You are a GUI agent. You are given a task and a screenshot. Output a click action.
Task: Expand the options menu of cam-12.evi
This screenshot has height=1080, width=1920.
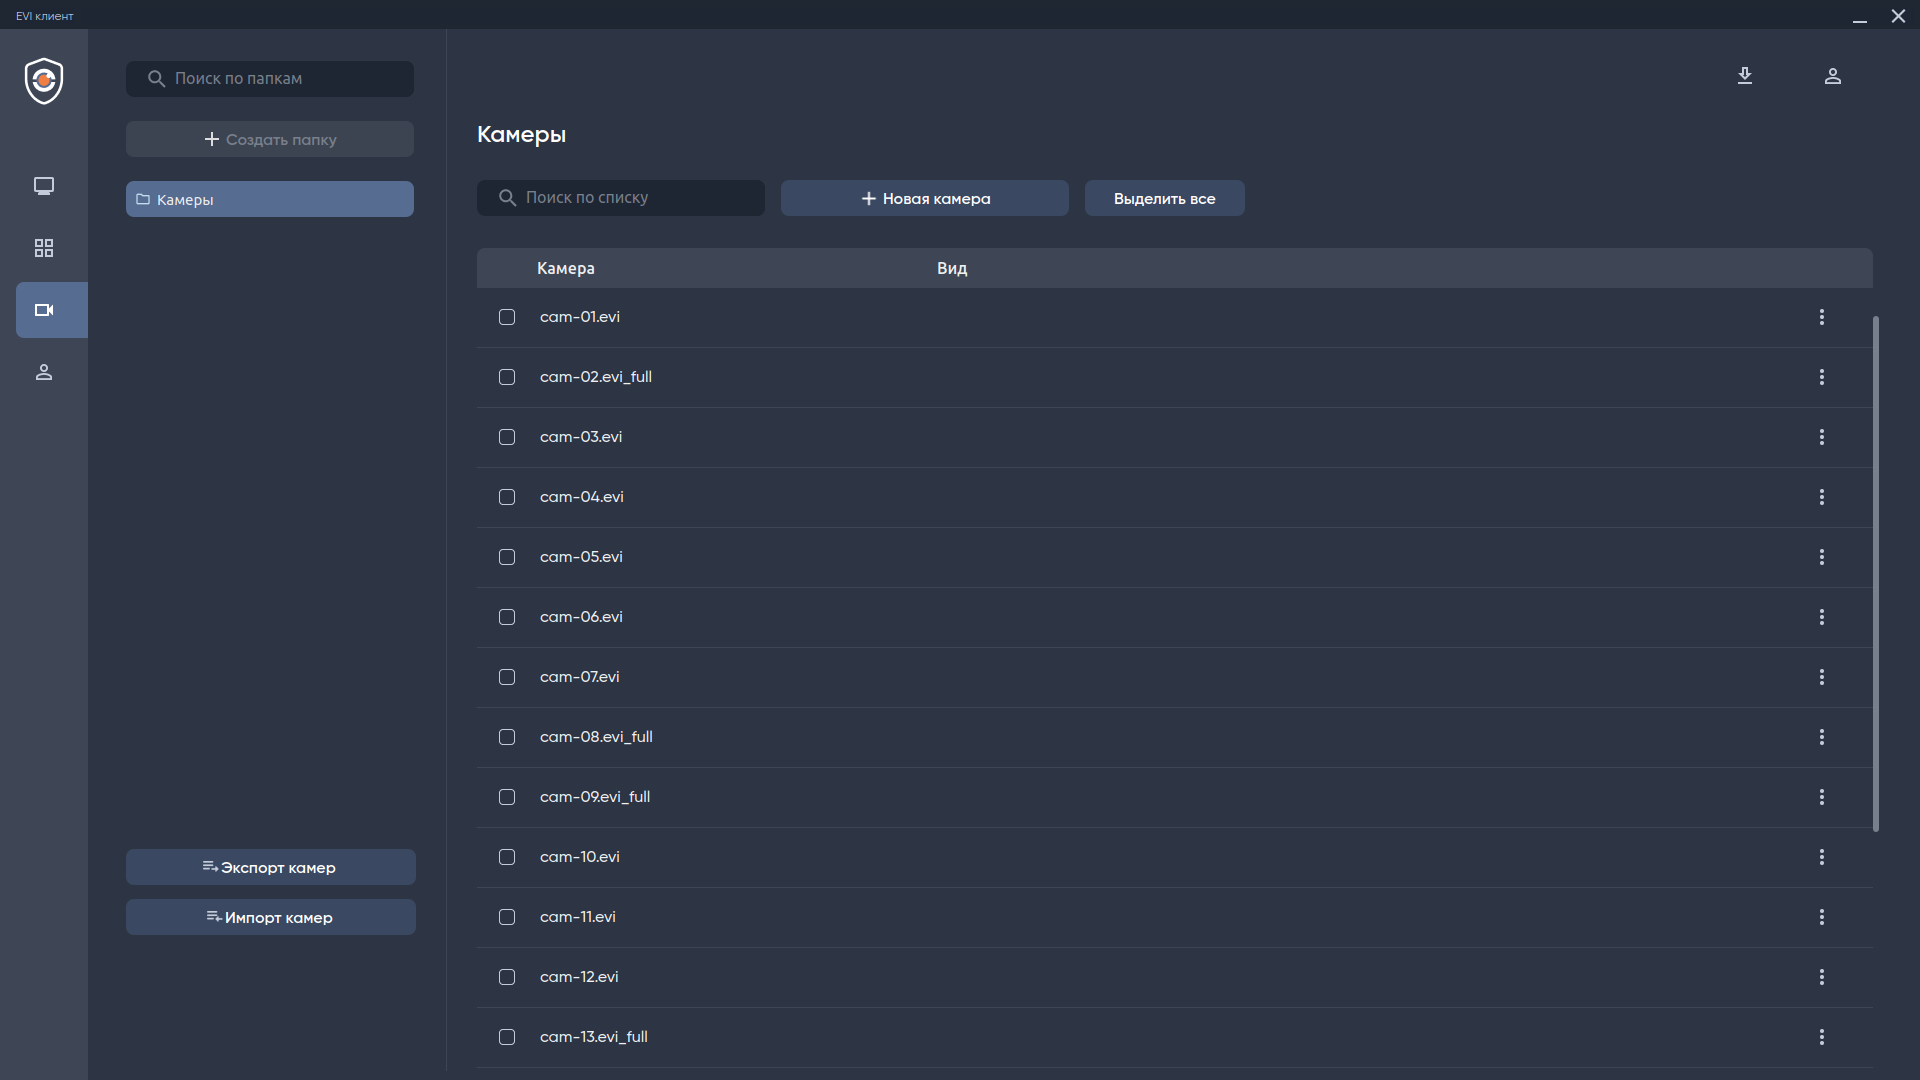point(1822,977)
